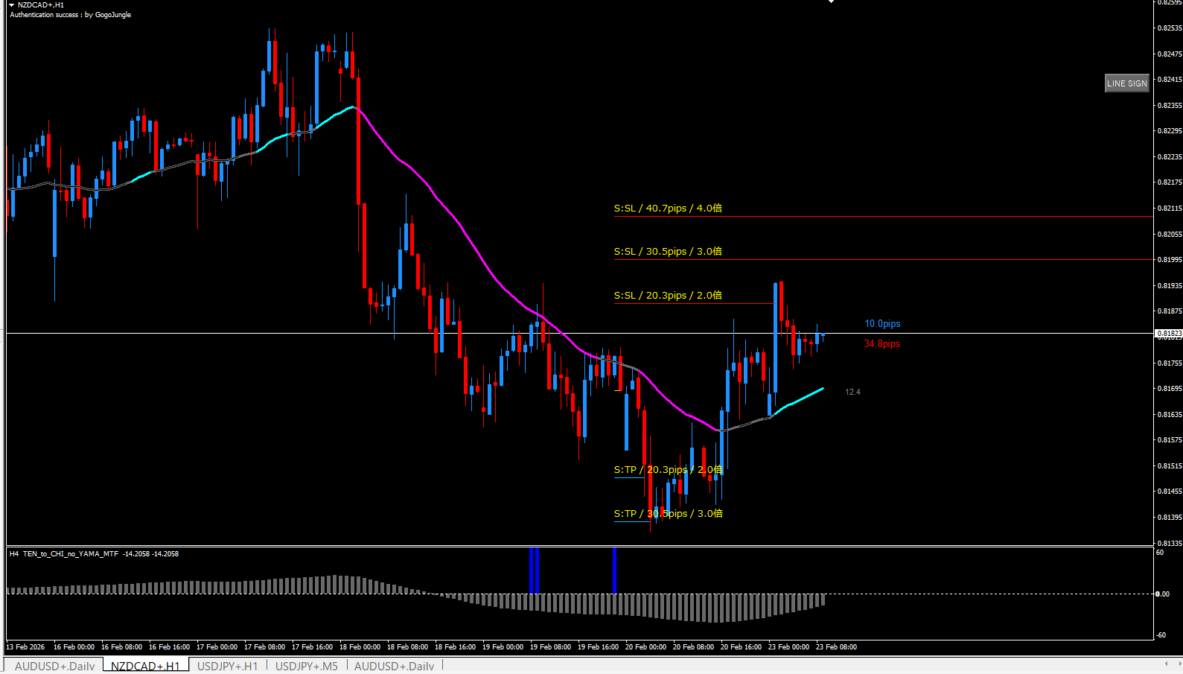This screenshot has height=674, width=1183.
Task: Select the S:SL / 40.7pips / 4.0倍 label
Action: pos(667,209)
